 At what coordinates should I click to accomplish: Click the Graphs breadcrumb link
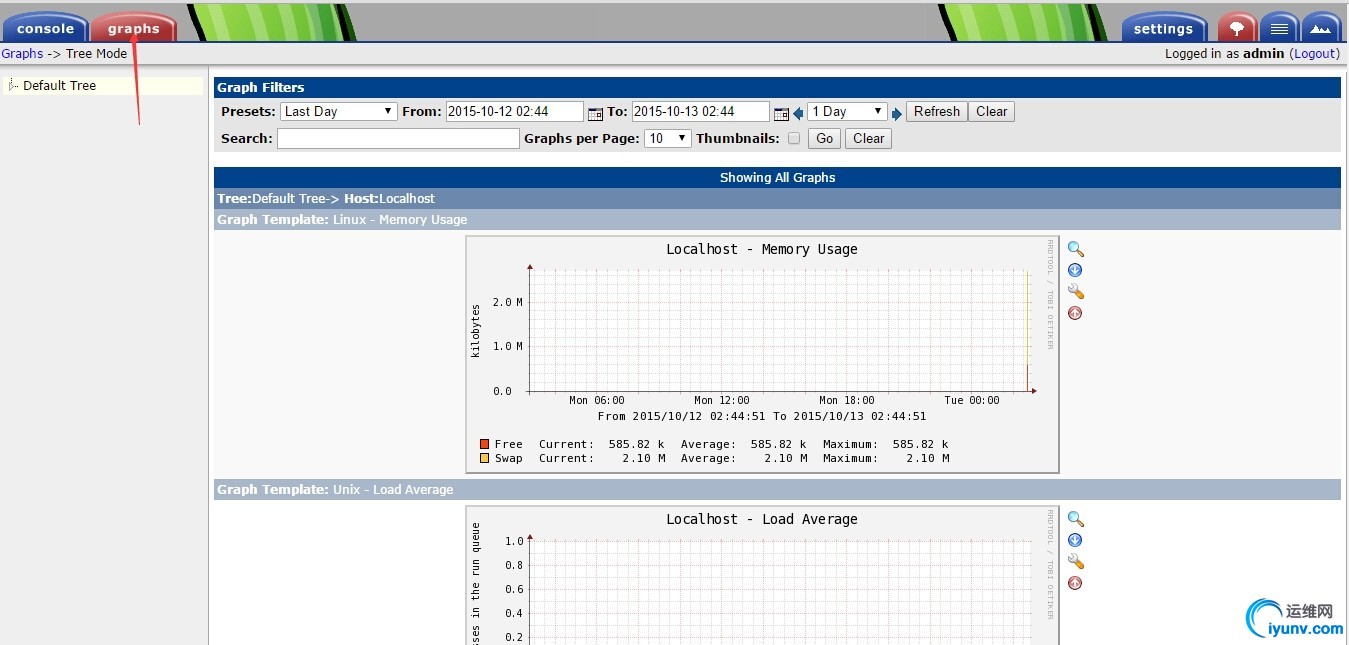tap(22, 54)
